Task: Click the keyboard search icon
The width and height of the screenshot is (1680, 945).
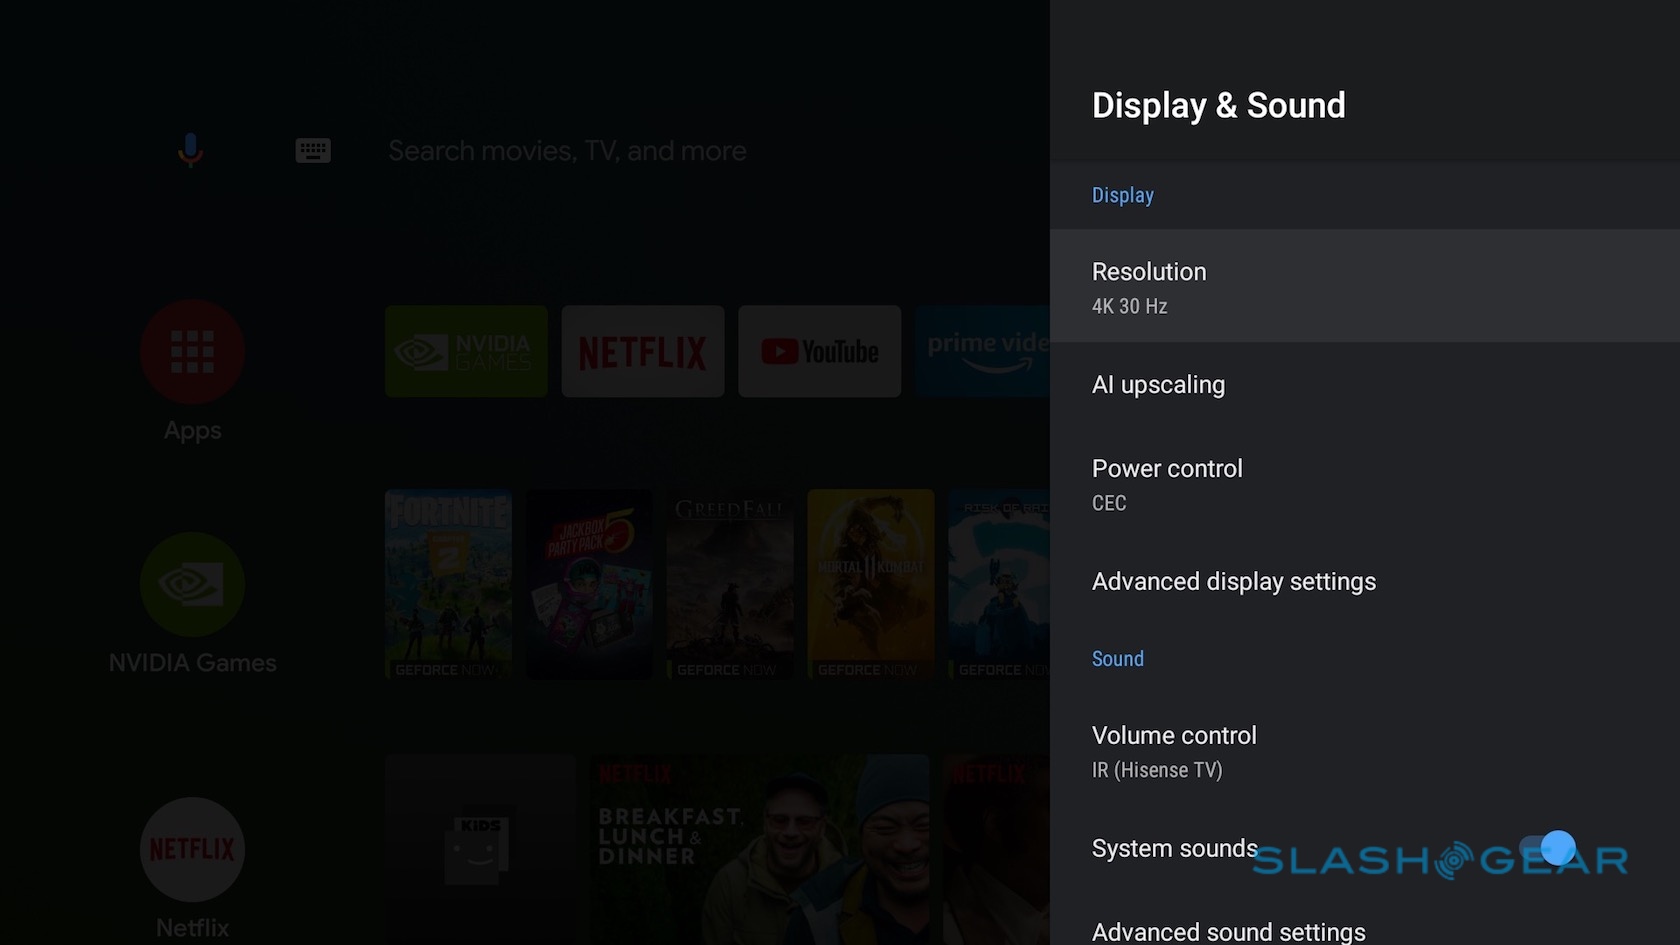Action: click(313, 150)
